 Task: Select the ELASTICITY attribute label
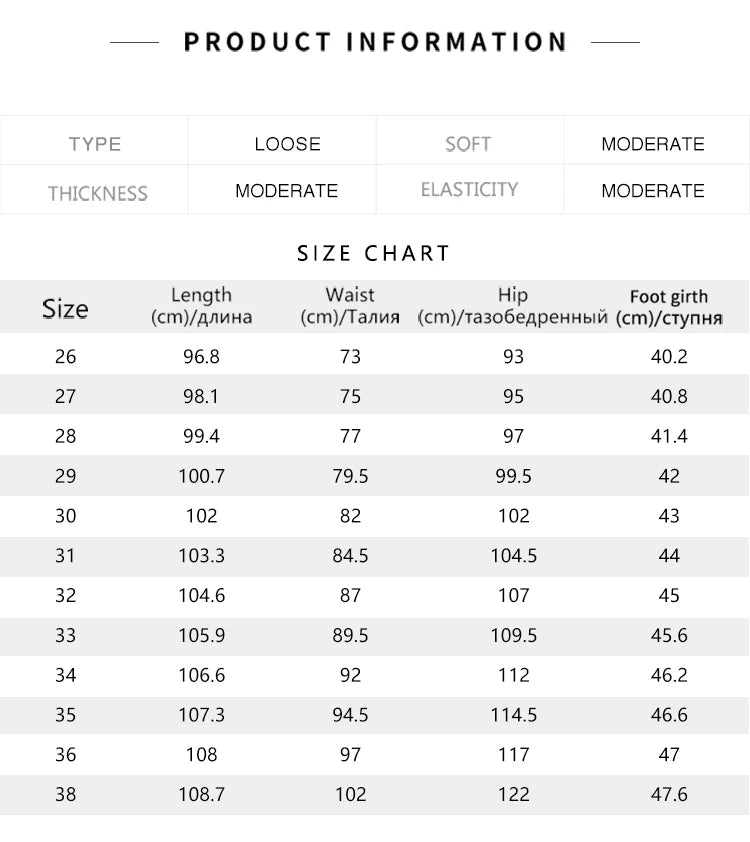click(469, 190)
